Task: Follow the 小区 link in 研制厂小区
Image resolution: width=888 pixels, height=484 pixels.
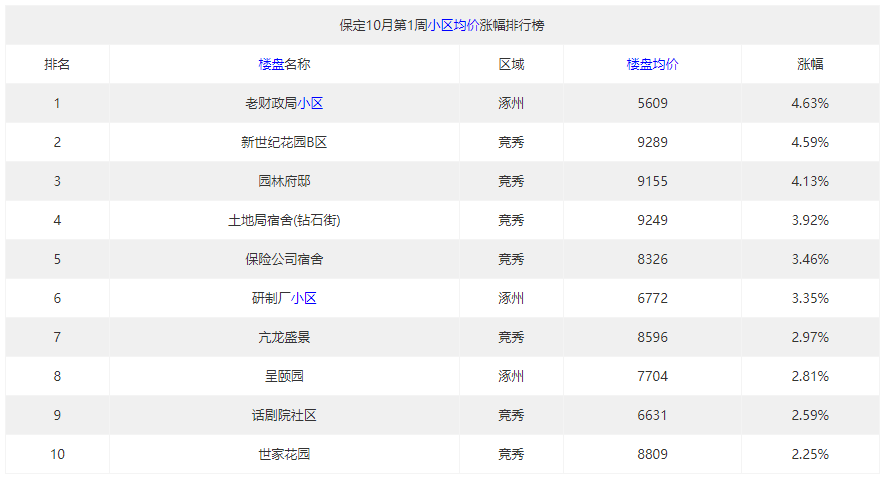Action: (304, 298)
